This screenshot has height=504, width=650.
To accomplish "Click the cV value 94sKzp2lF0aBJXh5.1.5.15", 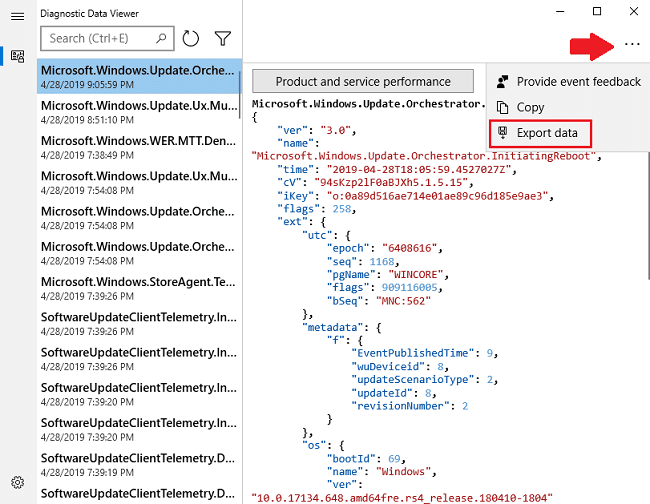I will point(390,183).
